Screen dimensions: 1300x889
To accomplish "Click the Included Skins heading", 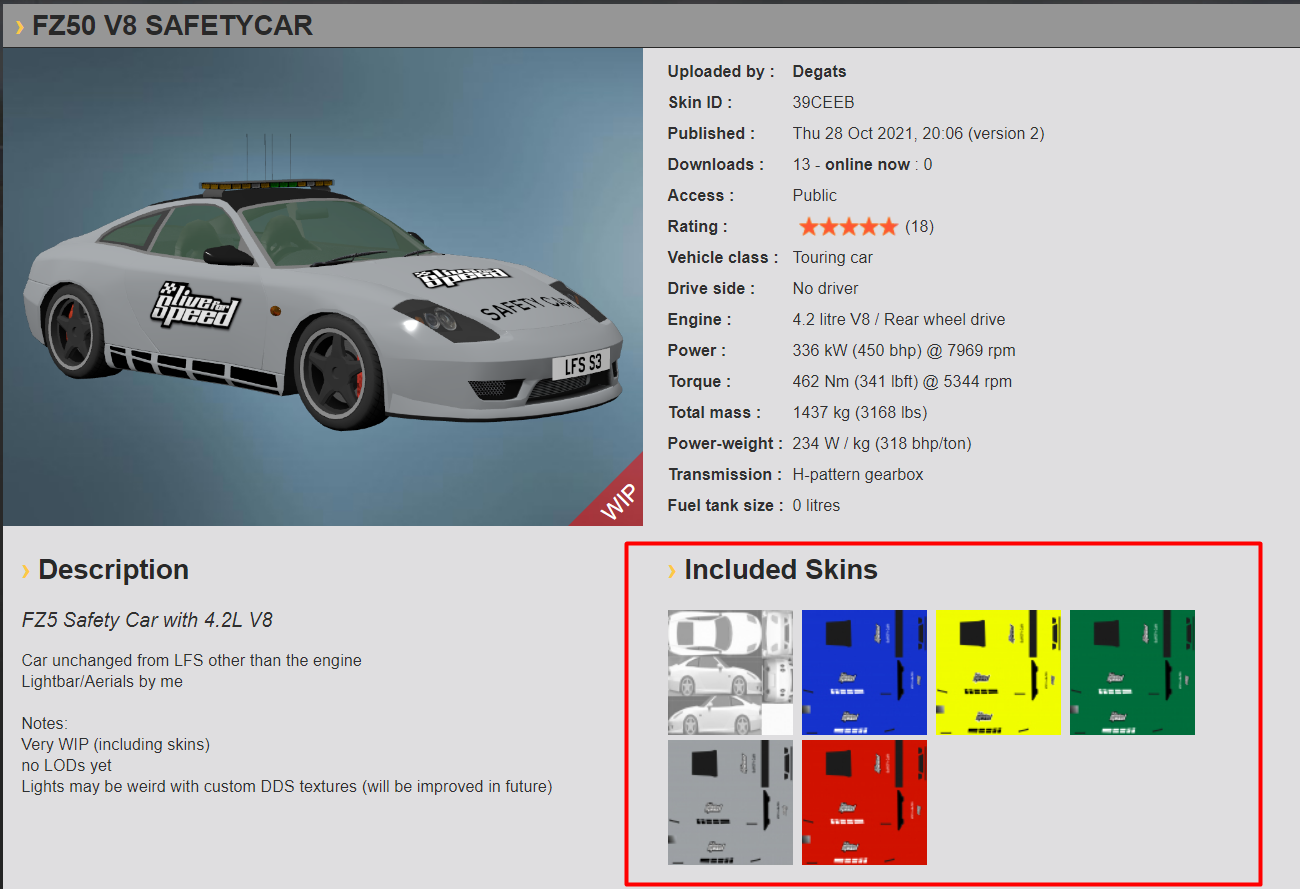I will click(781, 570).
